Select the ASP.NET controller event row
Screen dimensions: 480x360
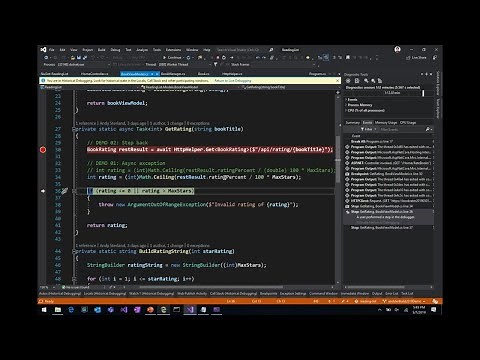click(389, 163)
